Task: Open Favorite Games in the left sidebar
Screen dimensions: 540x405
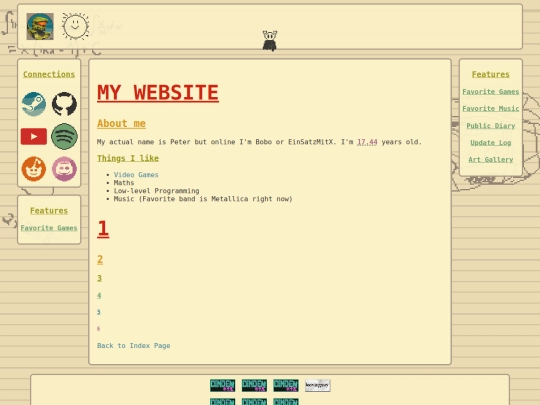Action: point(49,228)
